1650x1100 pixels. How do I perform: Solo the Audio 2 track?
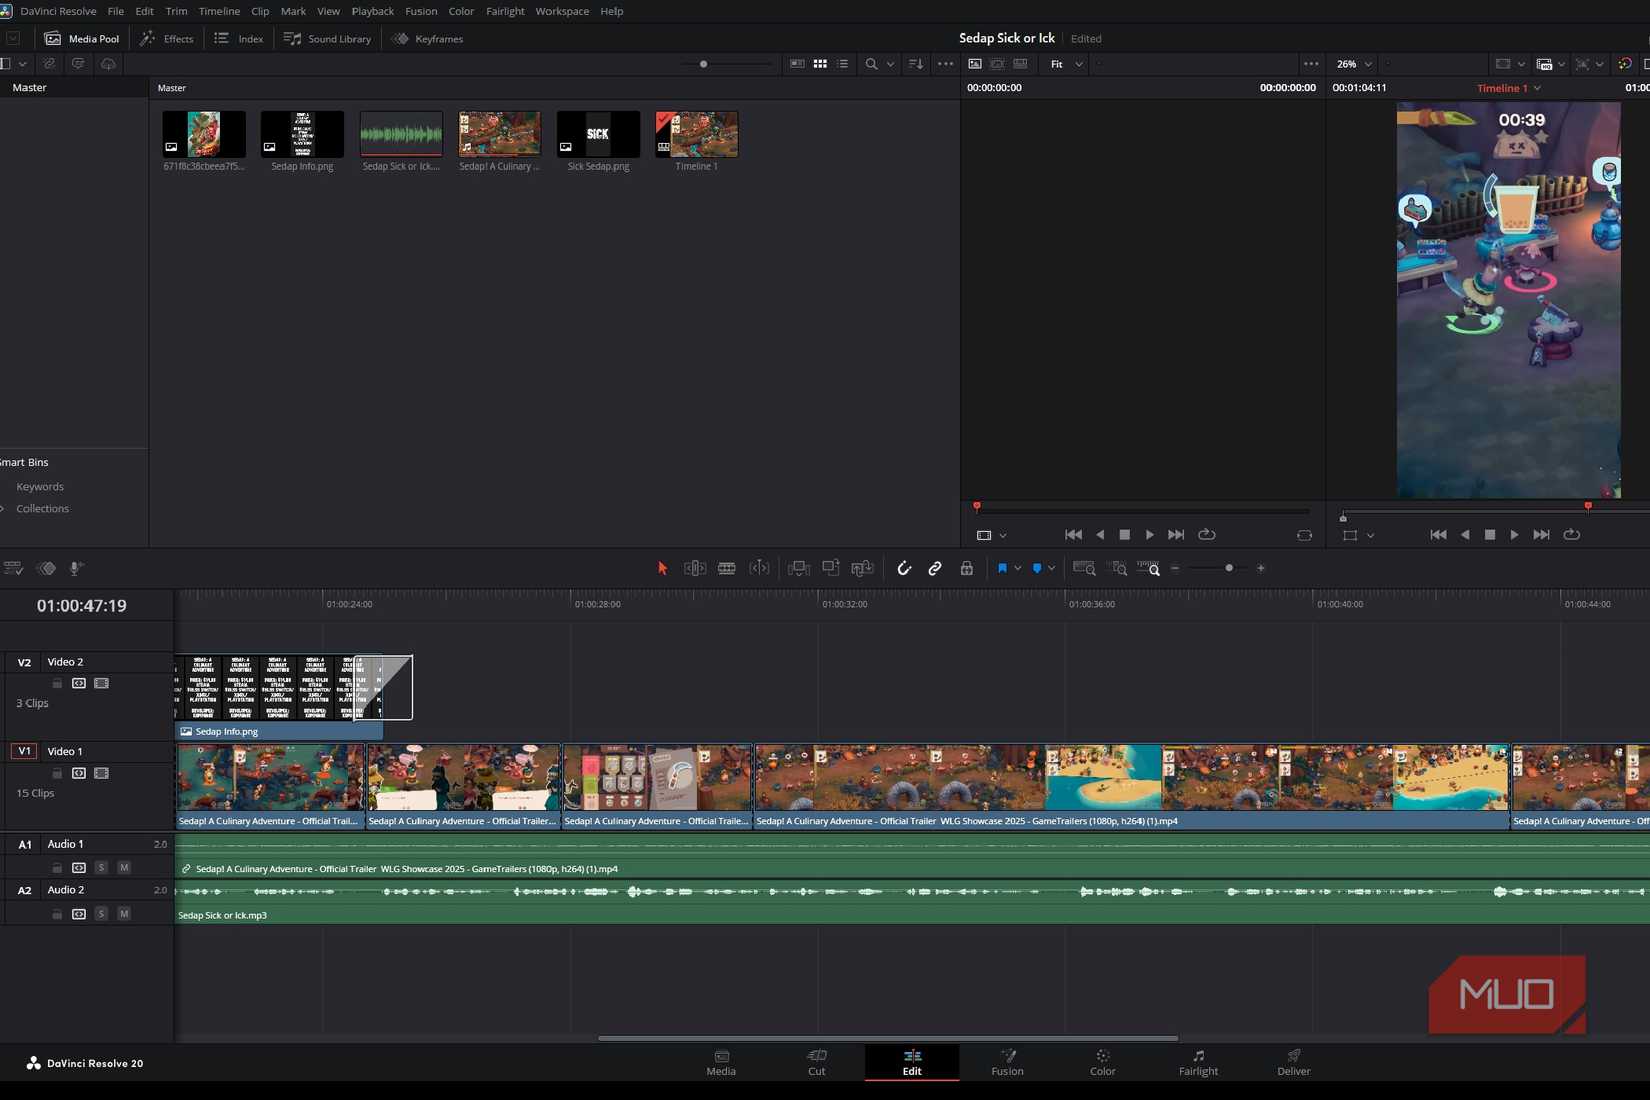click(101, 913)
